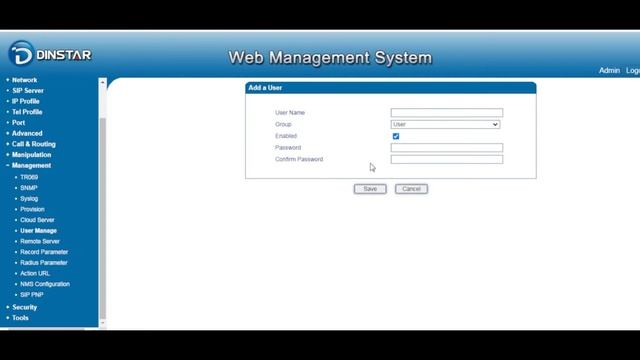Click the Password input field

447,147
